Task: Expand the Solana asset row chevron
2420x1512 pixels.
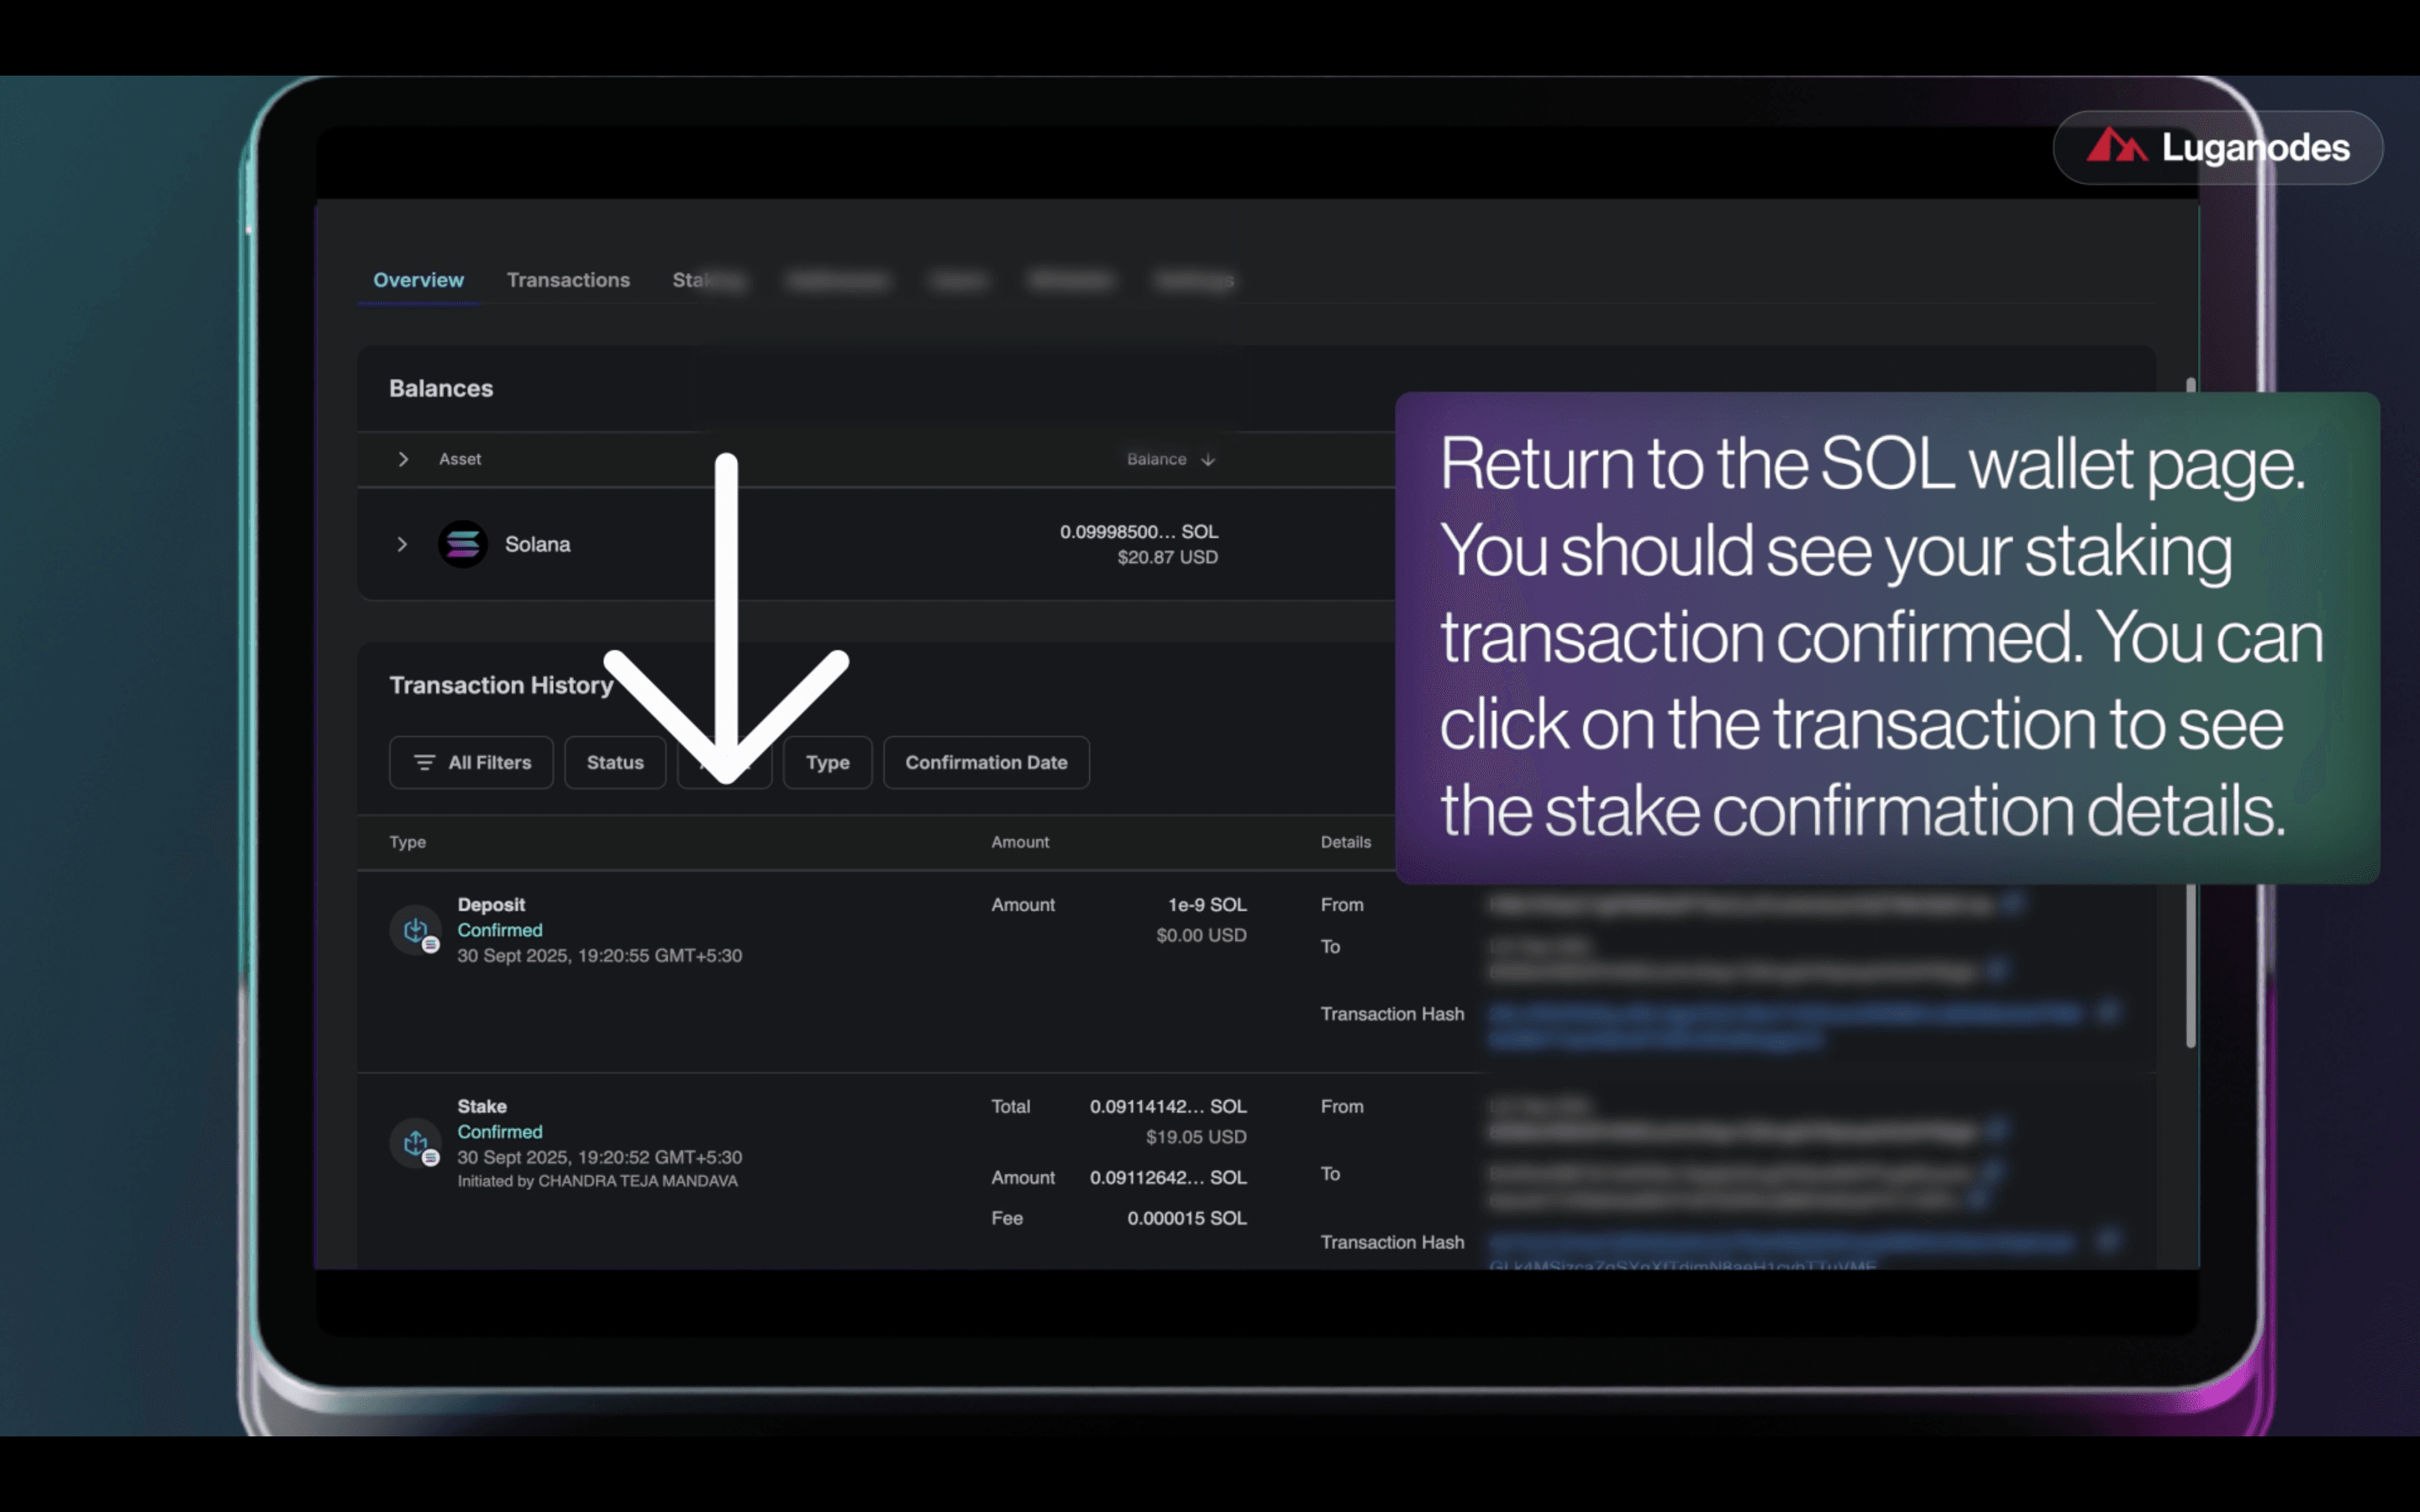Action: (x=402, y=544)
